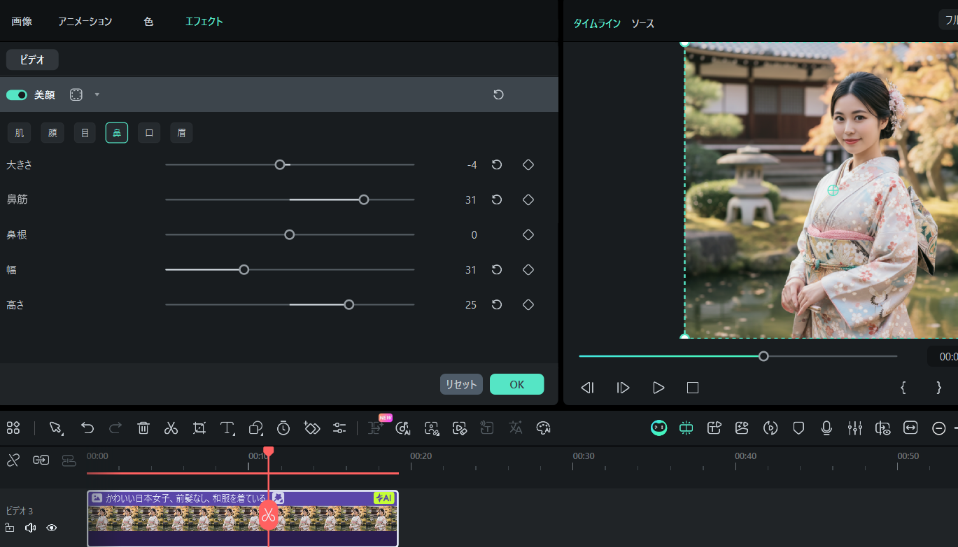Open the speed timer tool
This screenshot has height=547, width=958.
(x=283, y=428)
